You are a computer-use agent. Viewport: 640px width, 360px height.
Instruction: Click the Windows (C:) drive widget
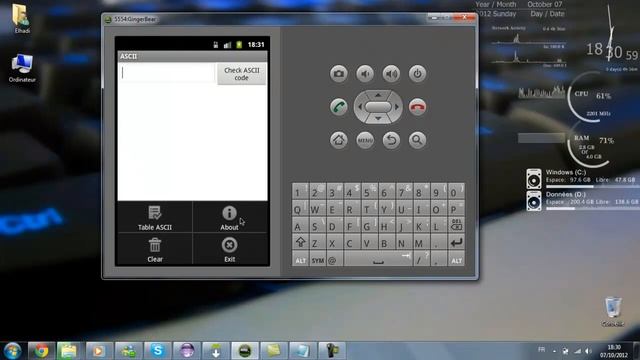(x=582, y=178)
